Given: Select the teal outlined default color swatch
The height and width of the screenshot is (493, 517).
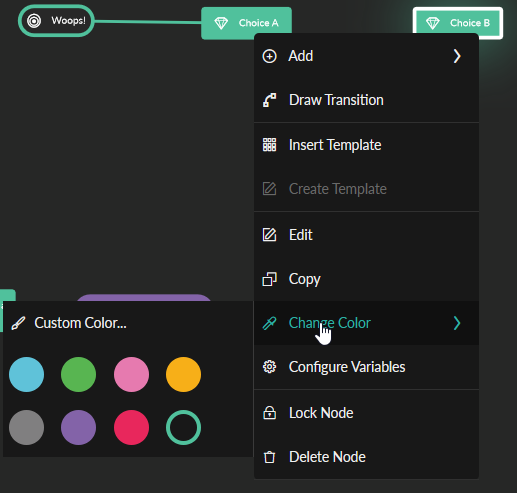Looking at the screenshot, I should pos(183,427).
